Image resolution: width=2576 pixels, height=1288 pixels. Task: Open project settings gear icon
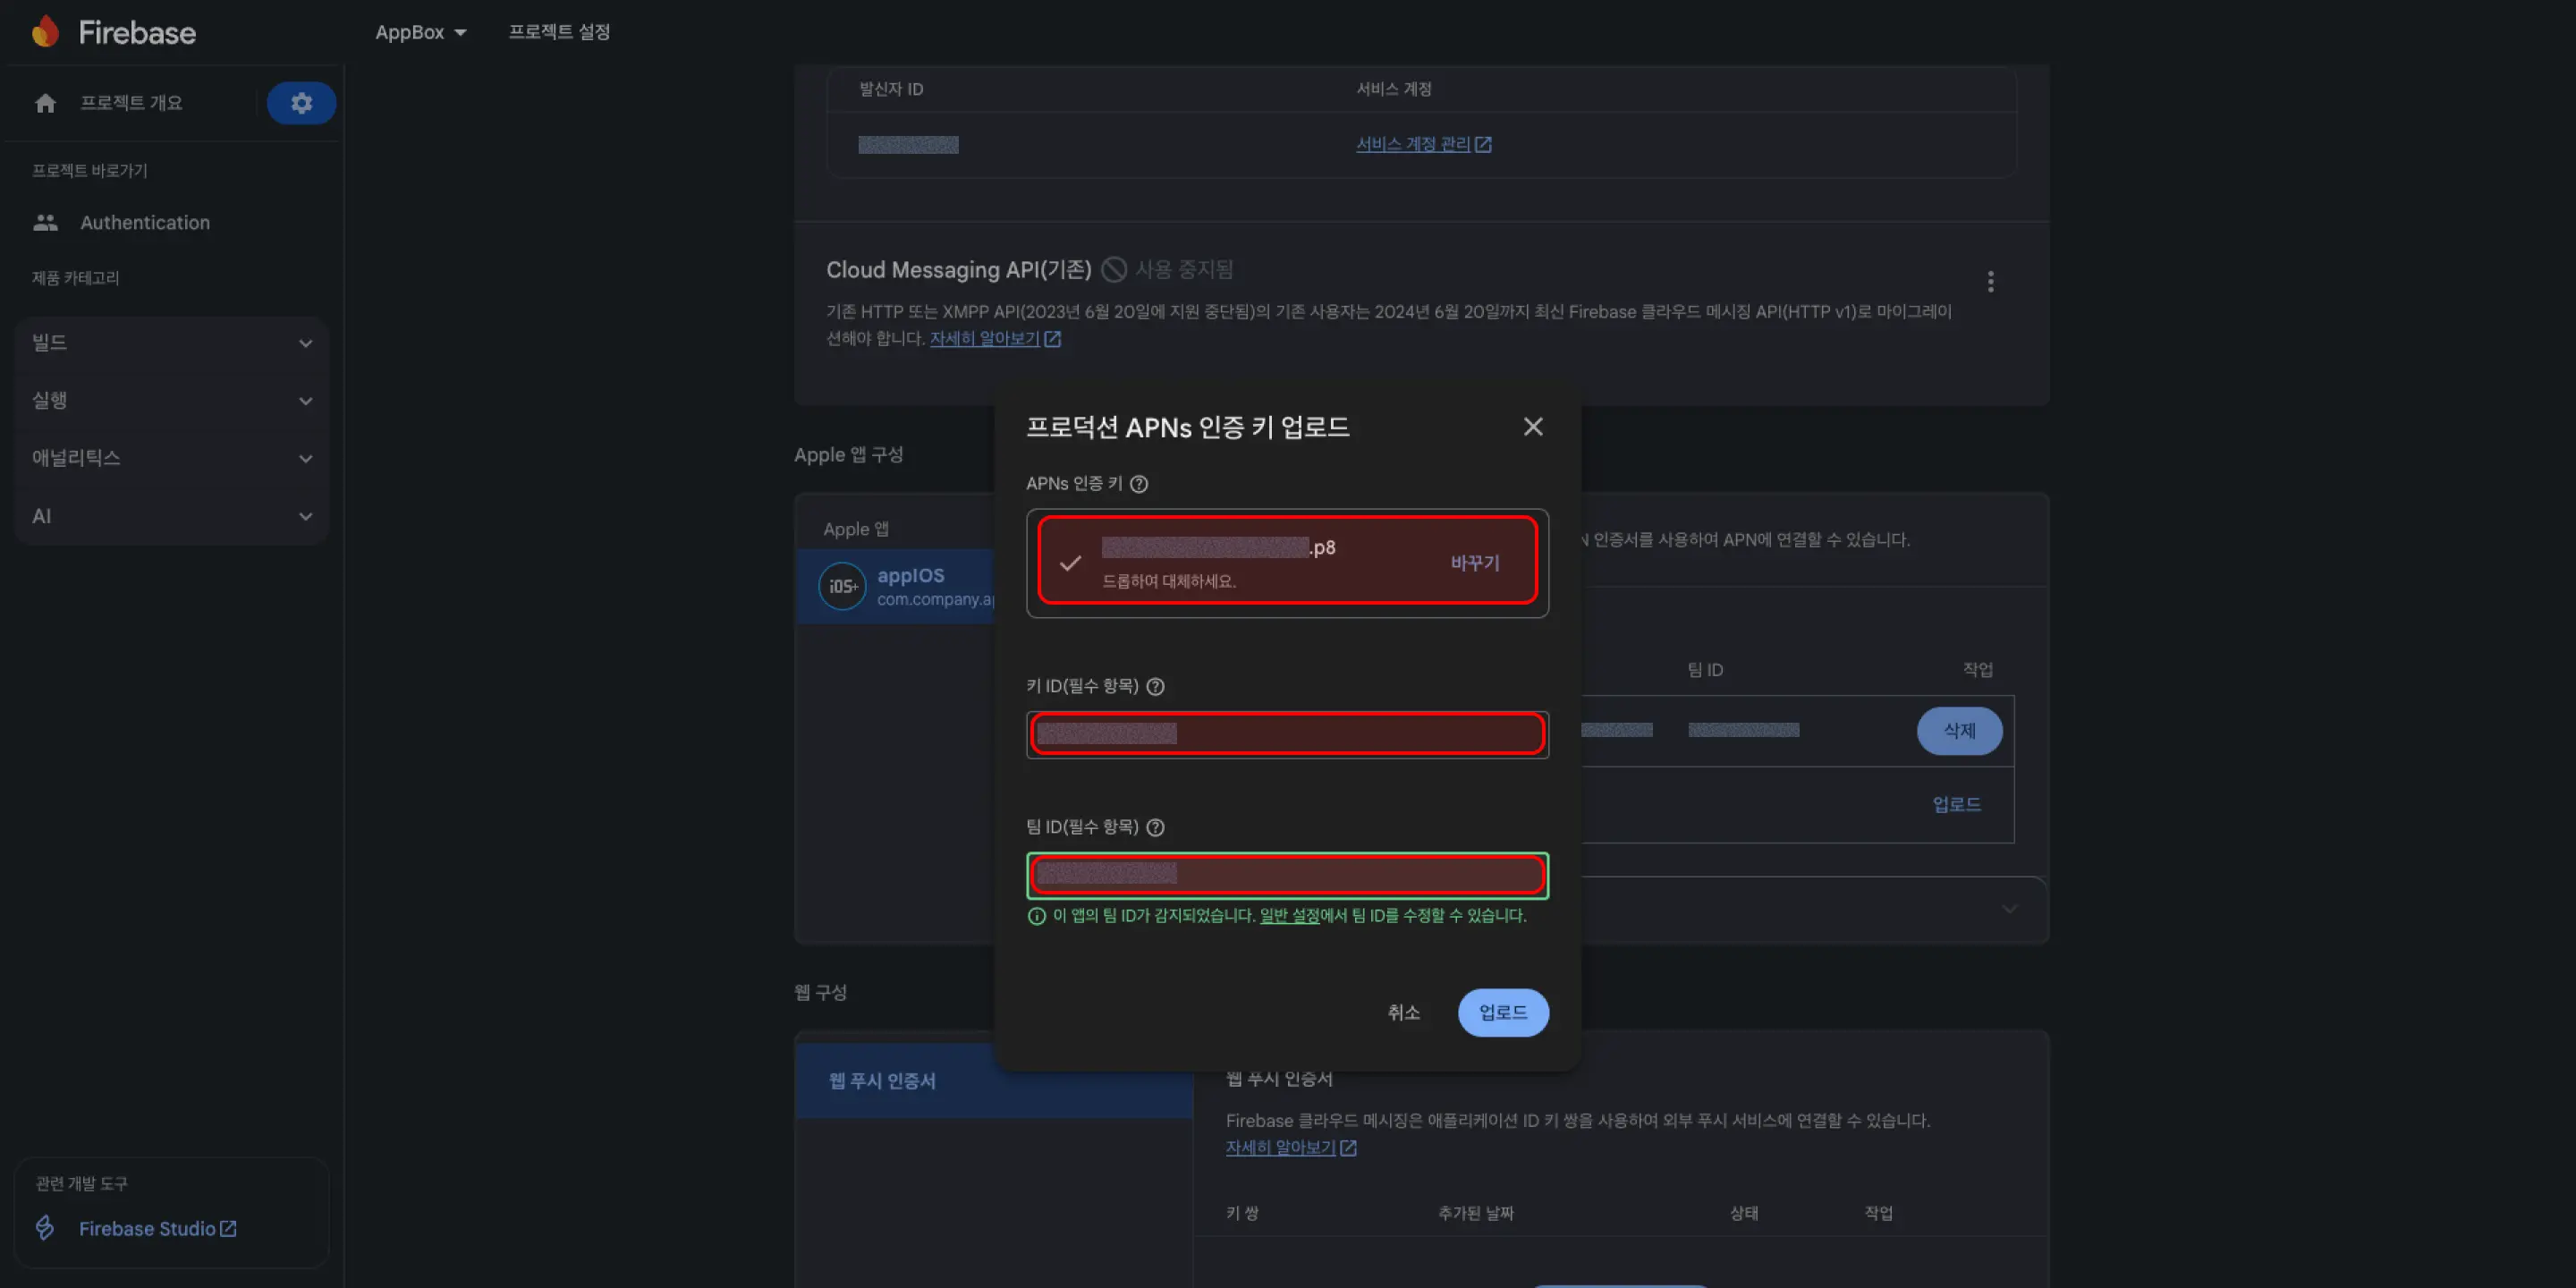301,103
